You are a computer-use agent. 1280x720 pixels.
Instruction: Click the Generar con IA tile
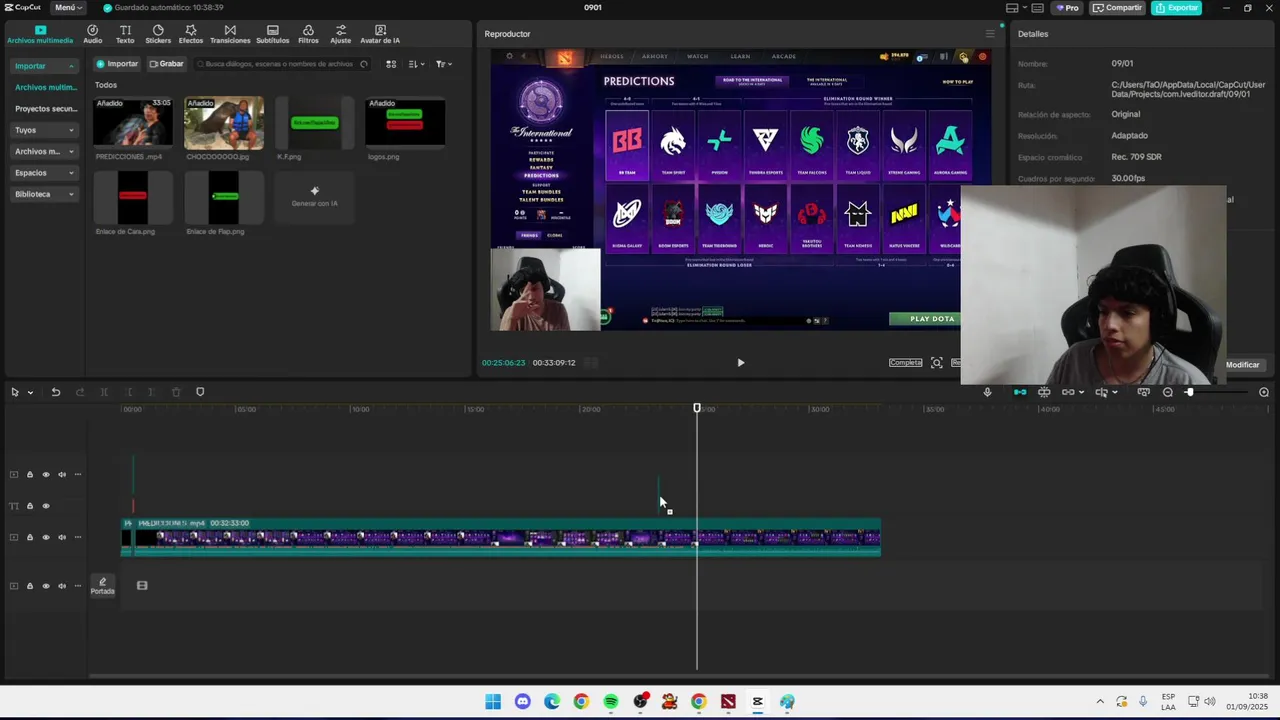tap(314, 198)
